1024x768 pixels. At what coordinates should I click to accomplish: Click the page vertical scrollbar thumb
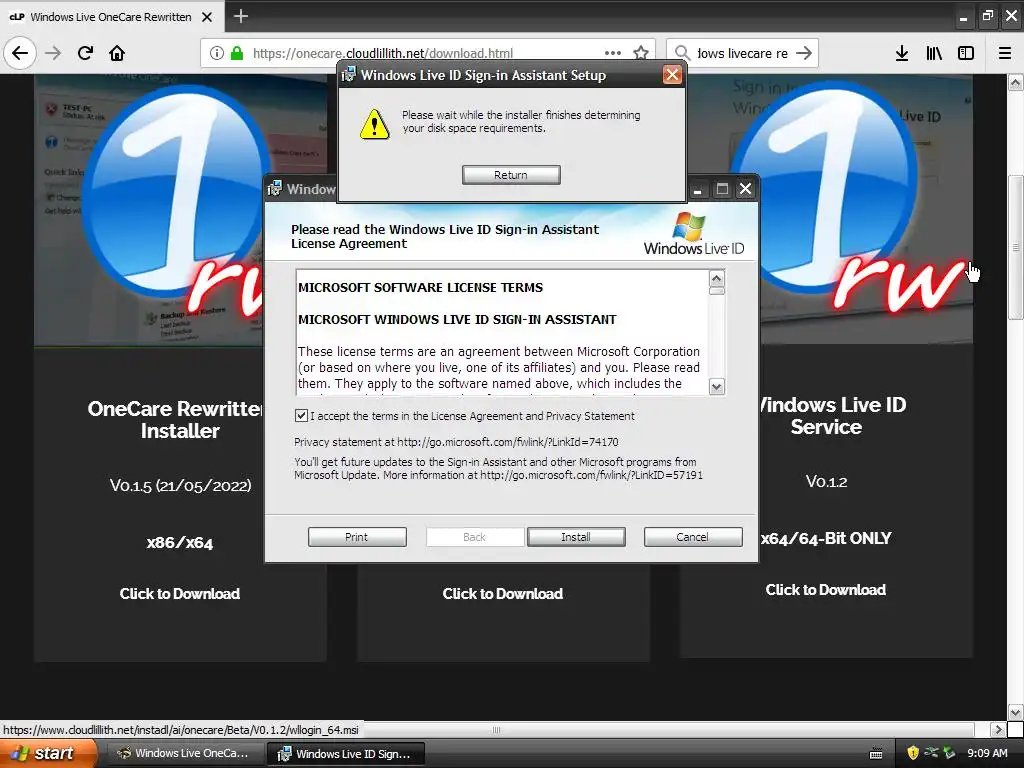[x=1015, y=247]
